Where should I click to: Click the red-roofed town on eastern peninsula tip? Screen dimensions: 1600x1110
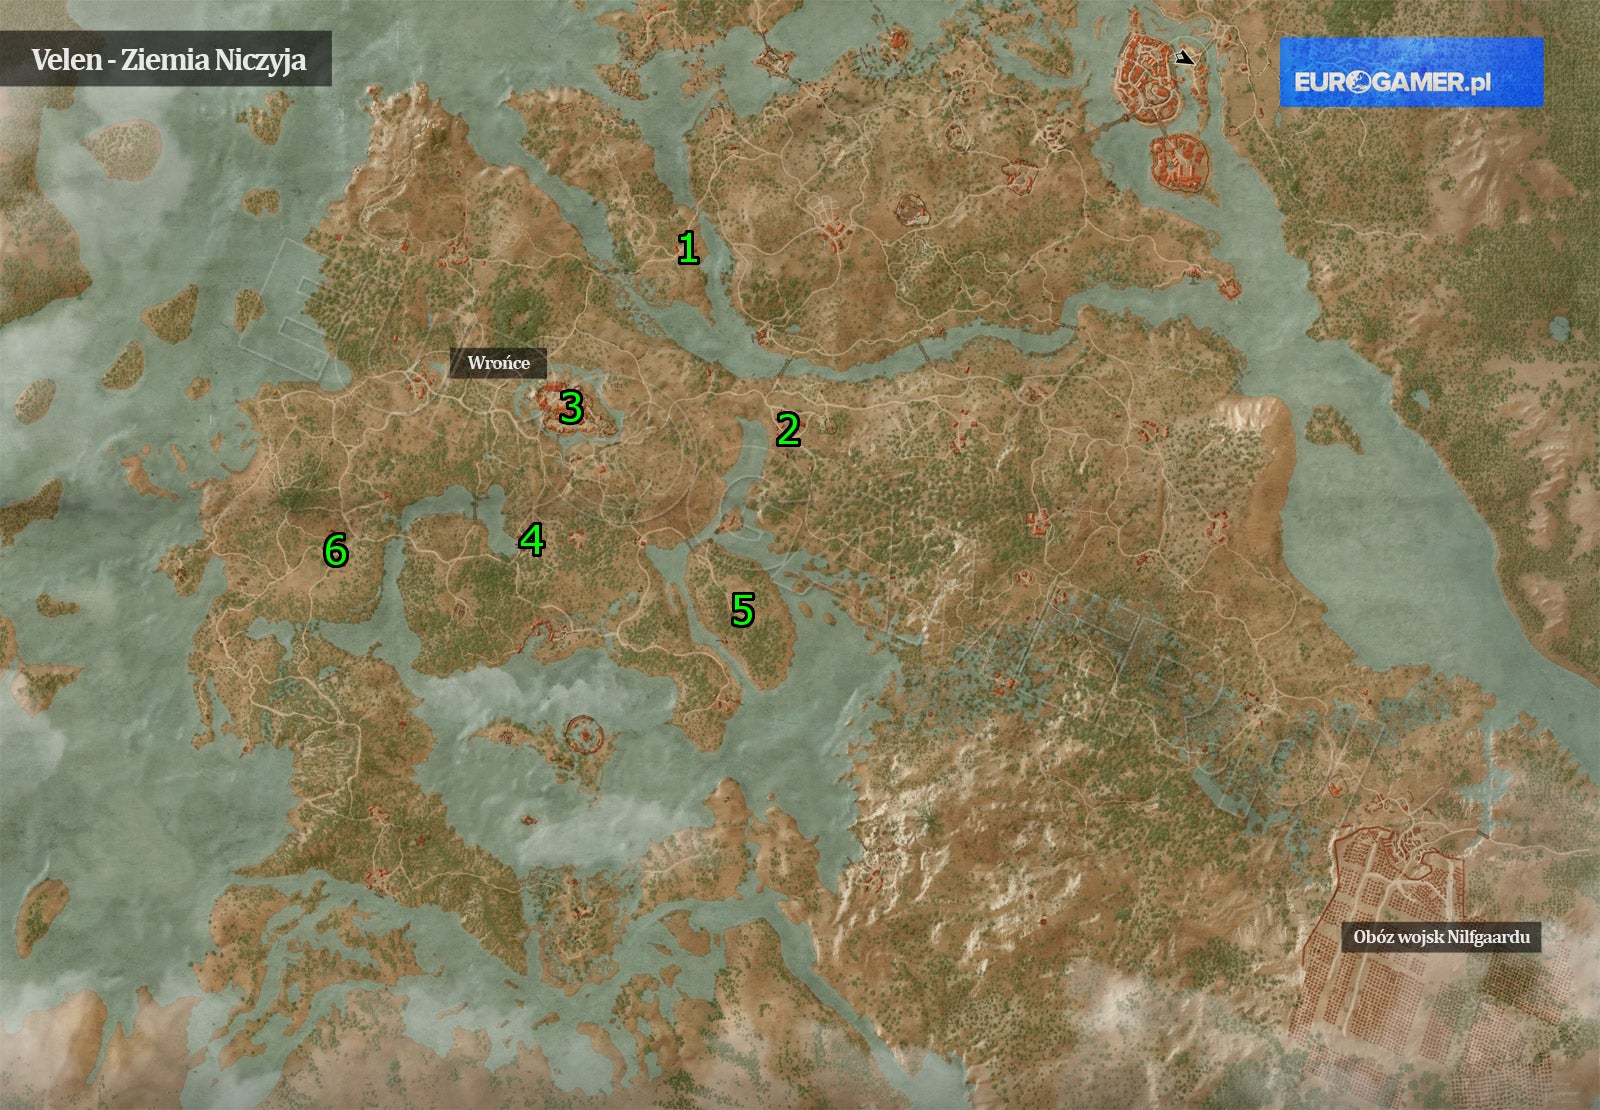pos(1229,287)
